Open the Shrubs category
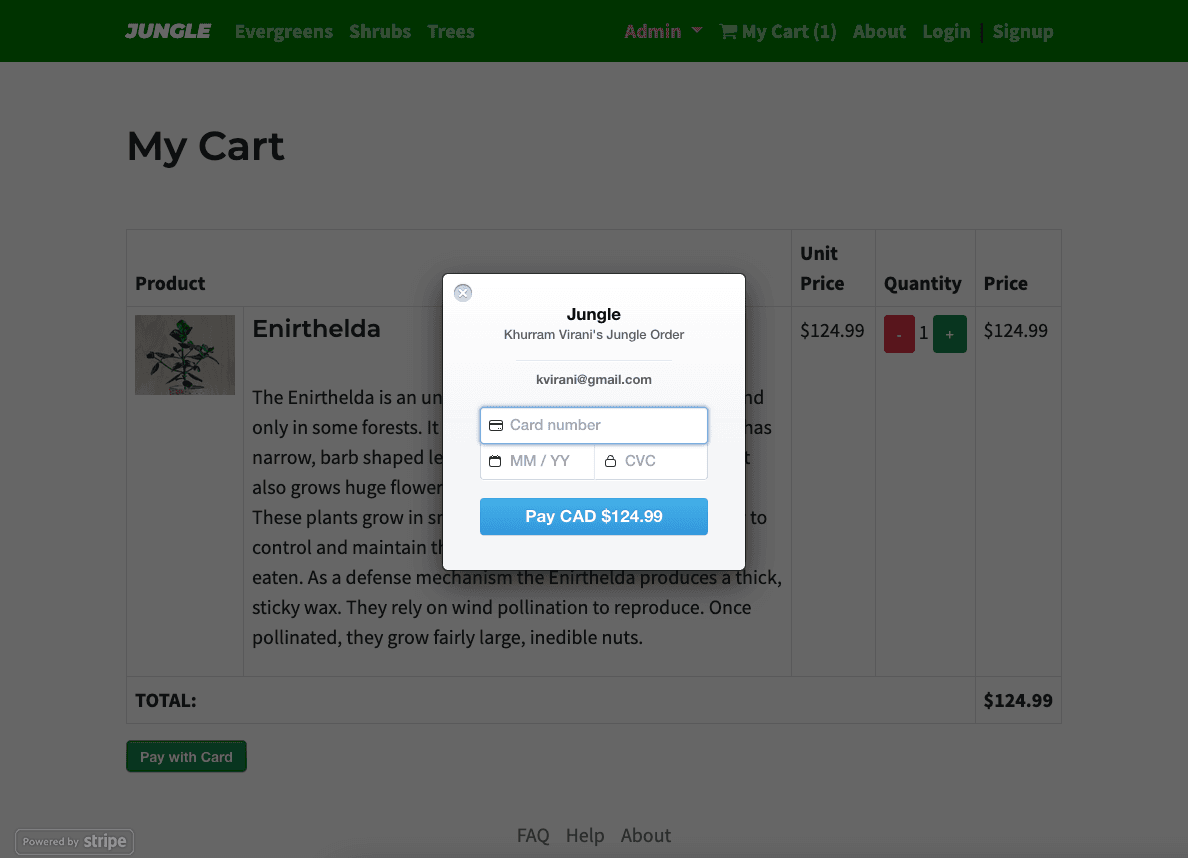 coord(380,31)
